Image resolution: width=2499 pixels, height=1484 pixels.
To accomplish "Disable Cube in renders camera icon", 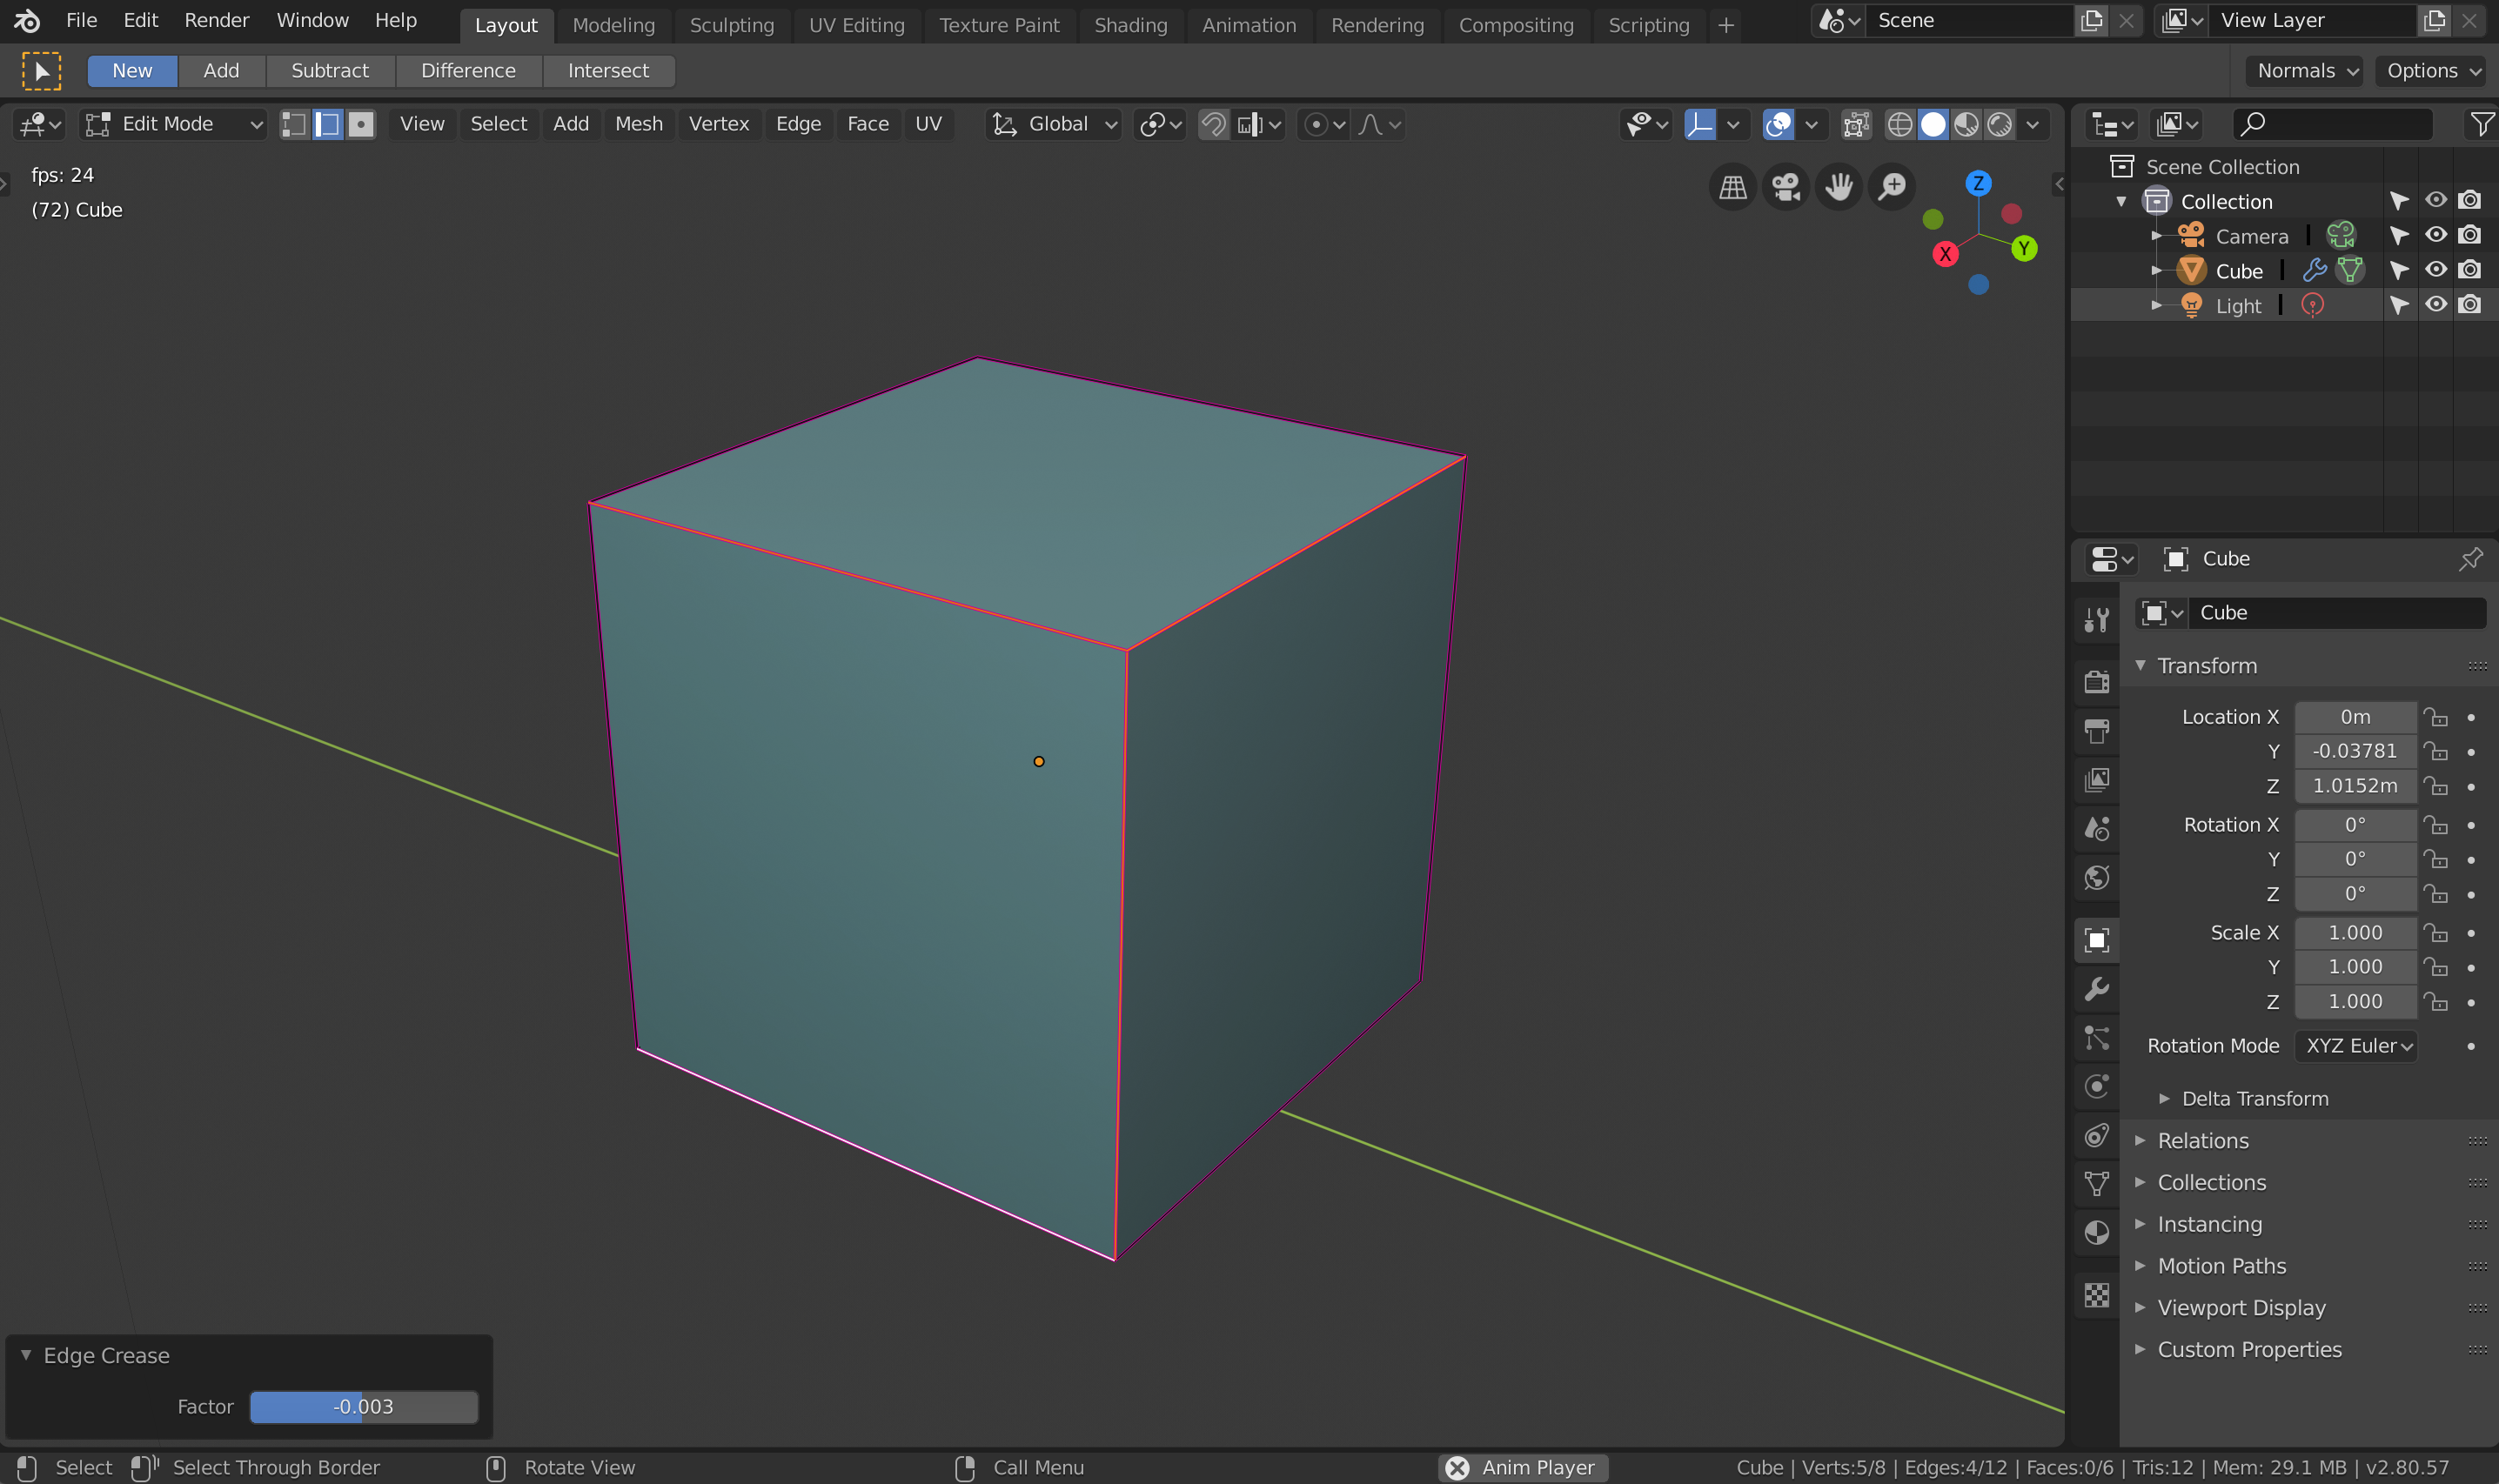I will pyautogui.click(x=2470, y=270).
